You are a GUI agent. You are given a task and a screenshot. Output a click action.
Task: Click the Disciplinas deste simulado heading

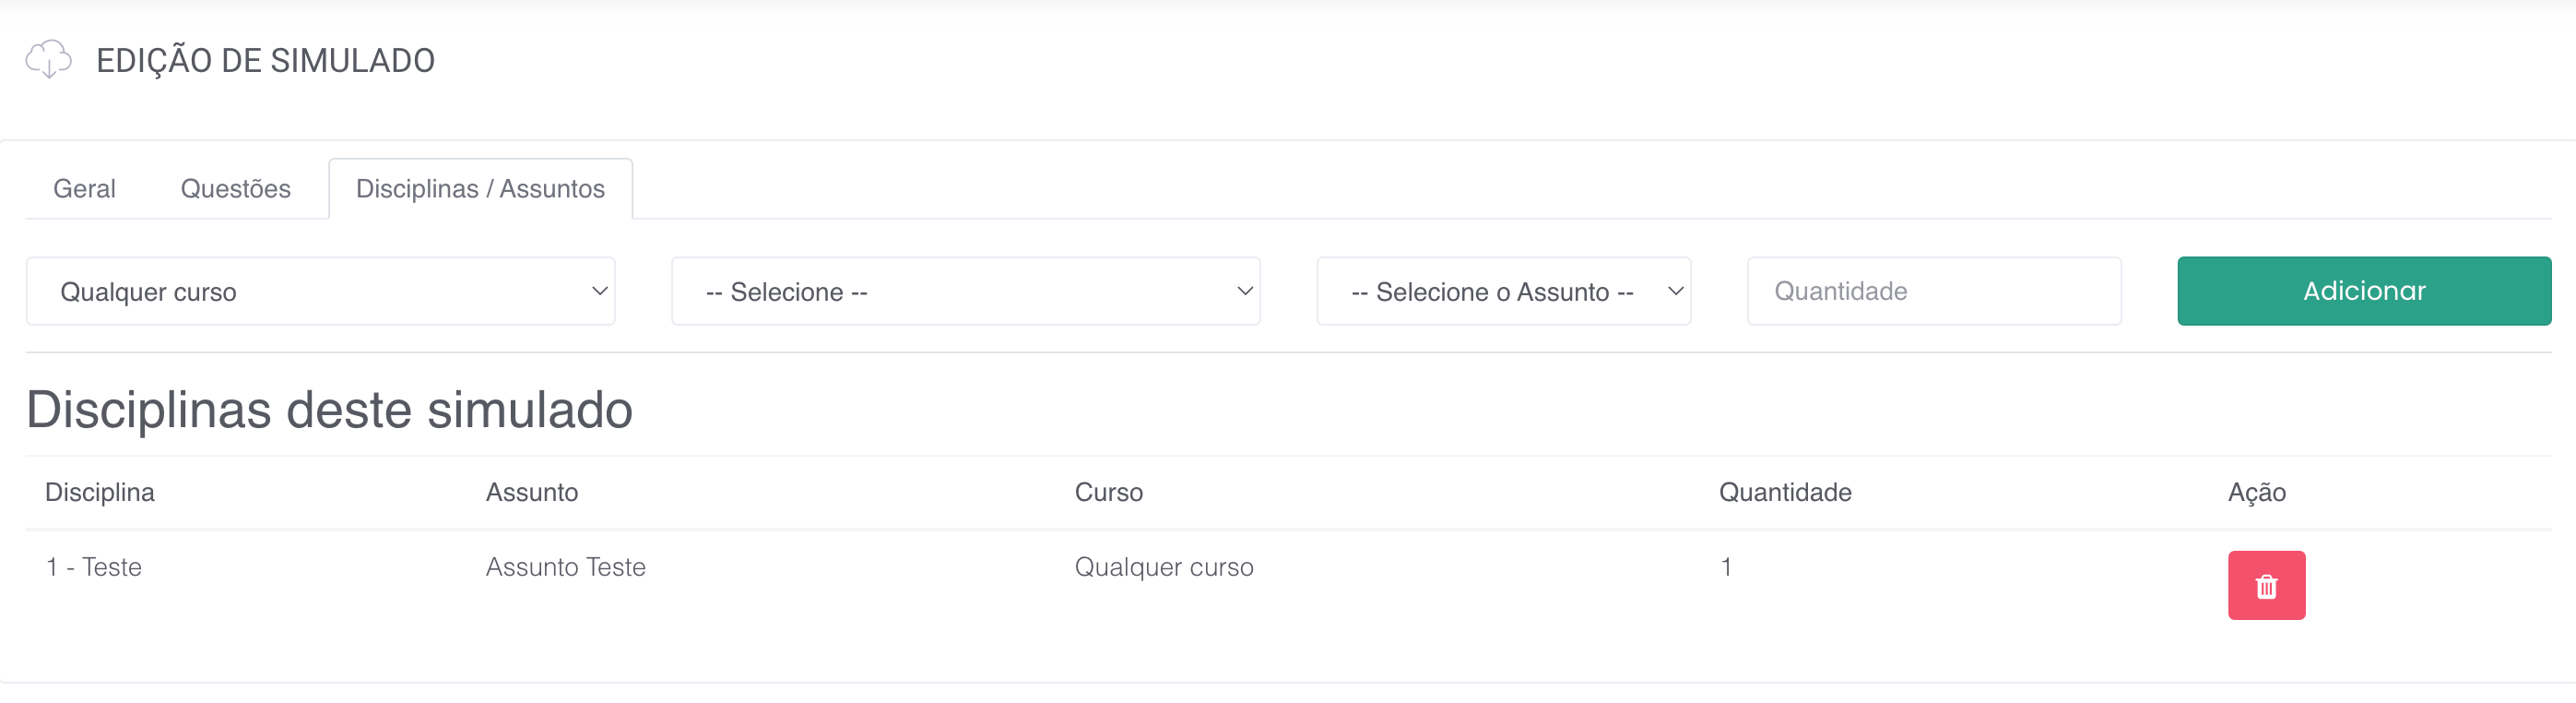329,410
